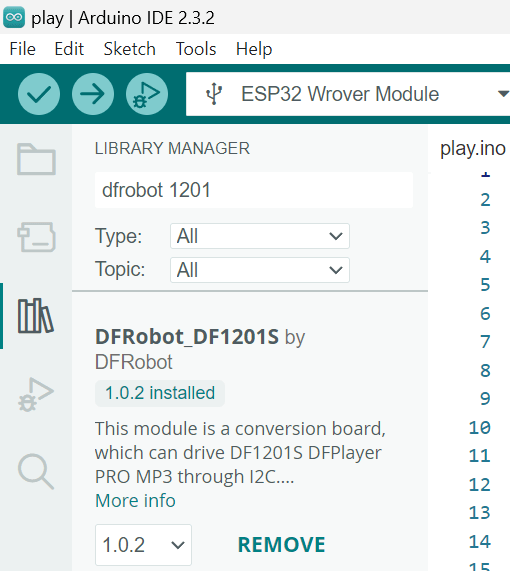
Task: Open the More info link
Action: click(x=135, y=500)
